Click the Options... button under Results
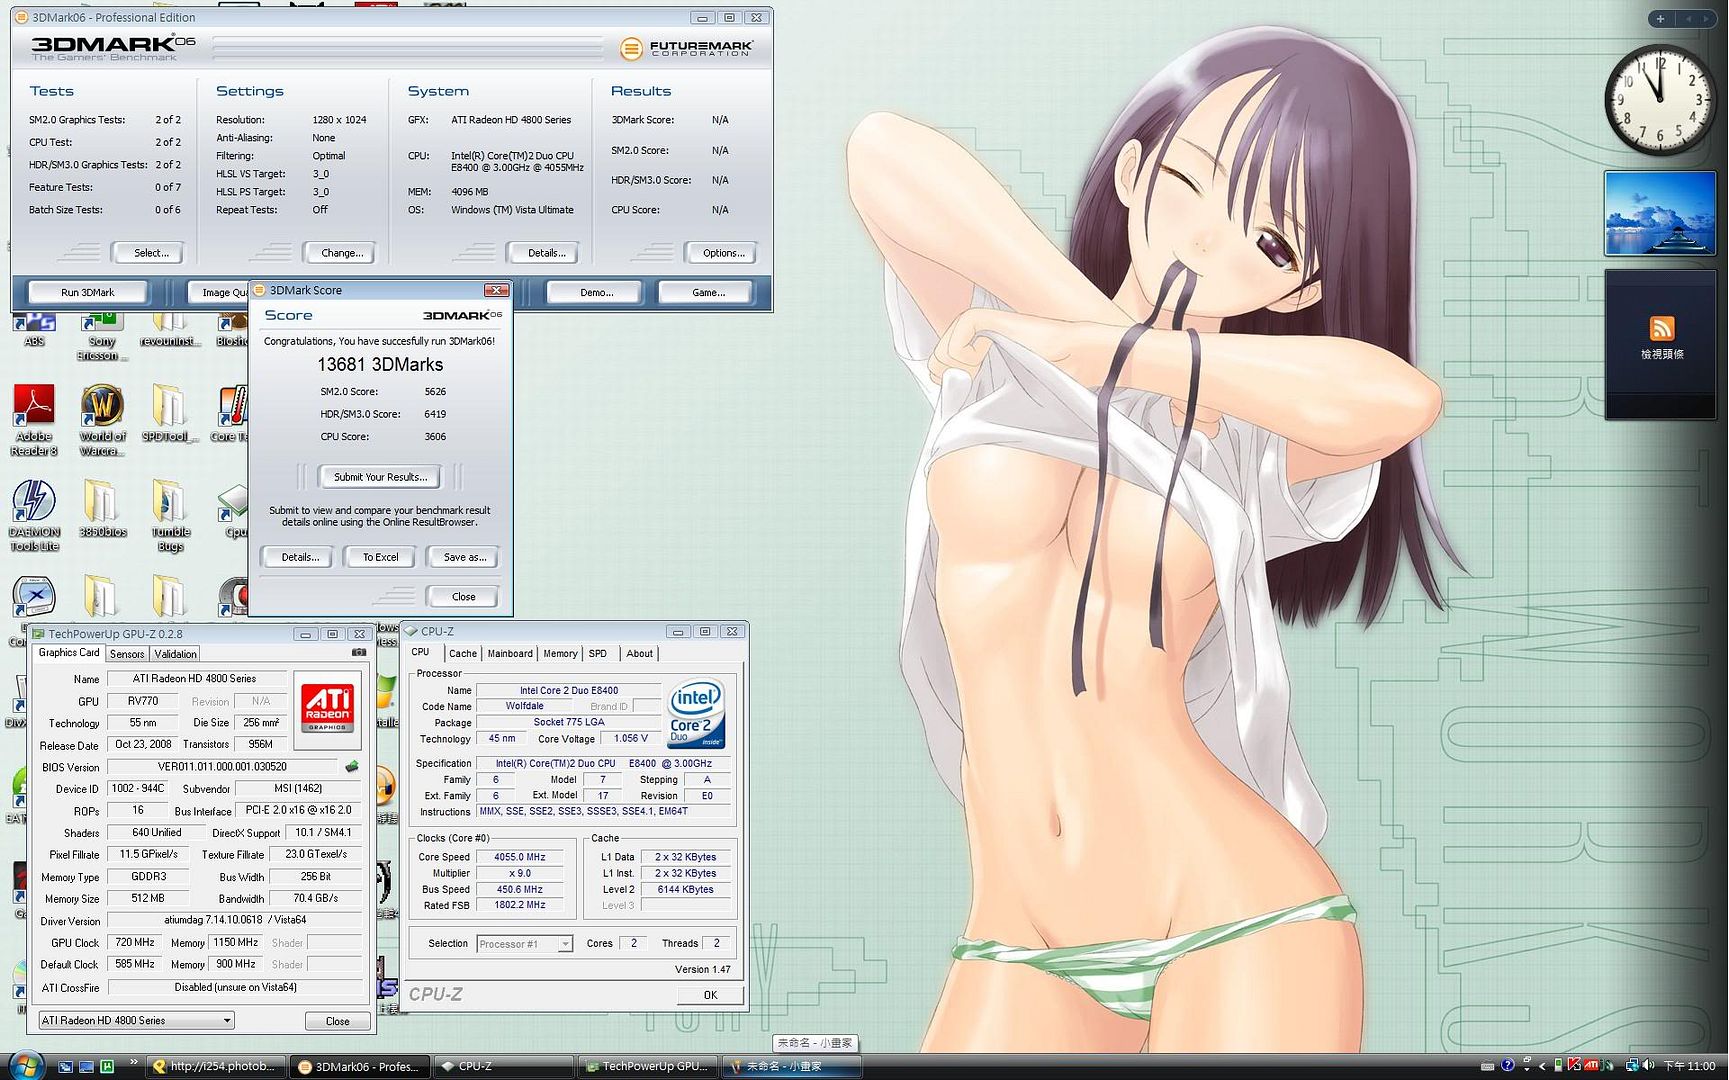This screenshot has width=1729, height=1080. (x=723, y=253)
